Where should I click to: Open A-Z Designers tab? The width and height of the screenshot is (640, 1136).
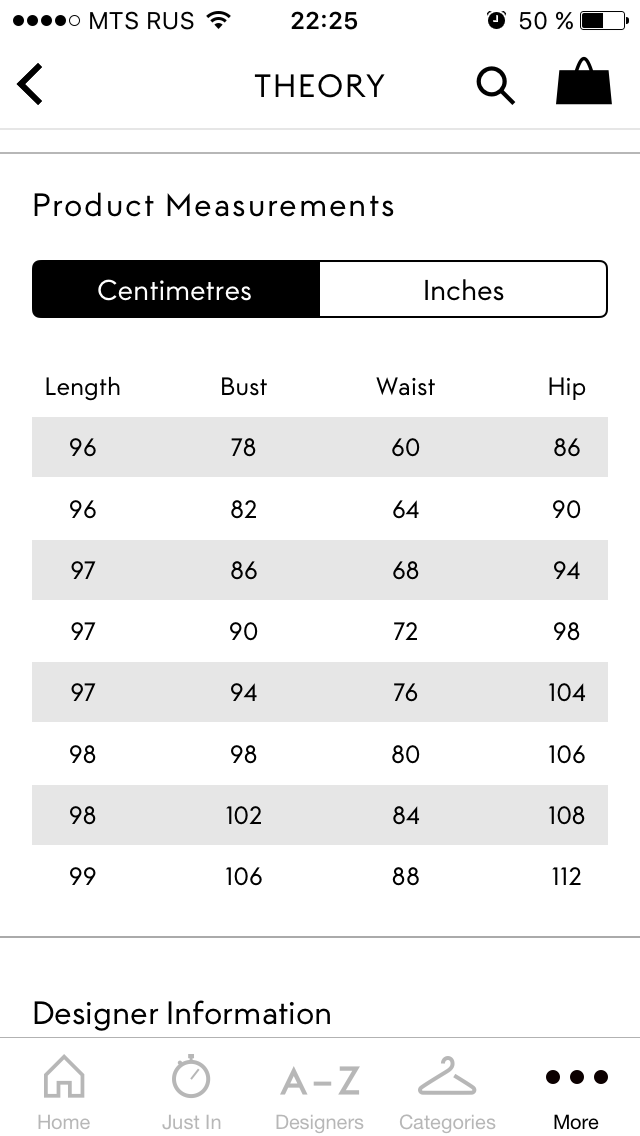[x=320, y=1095]
